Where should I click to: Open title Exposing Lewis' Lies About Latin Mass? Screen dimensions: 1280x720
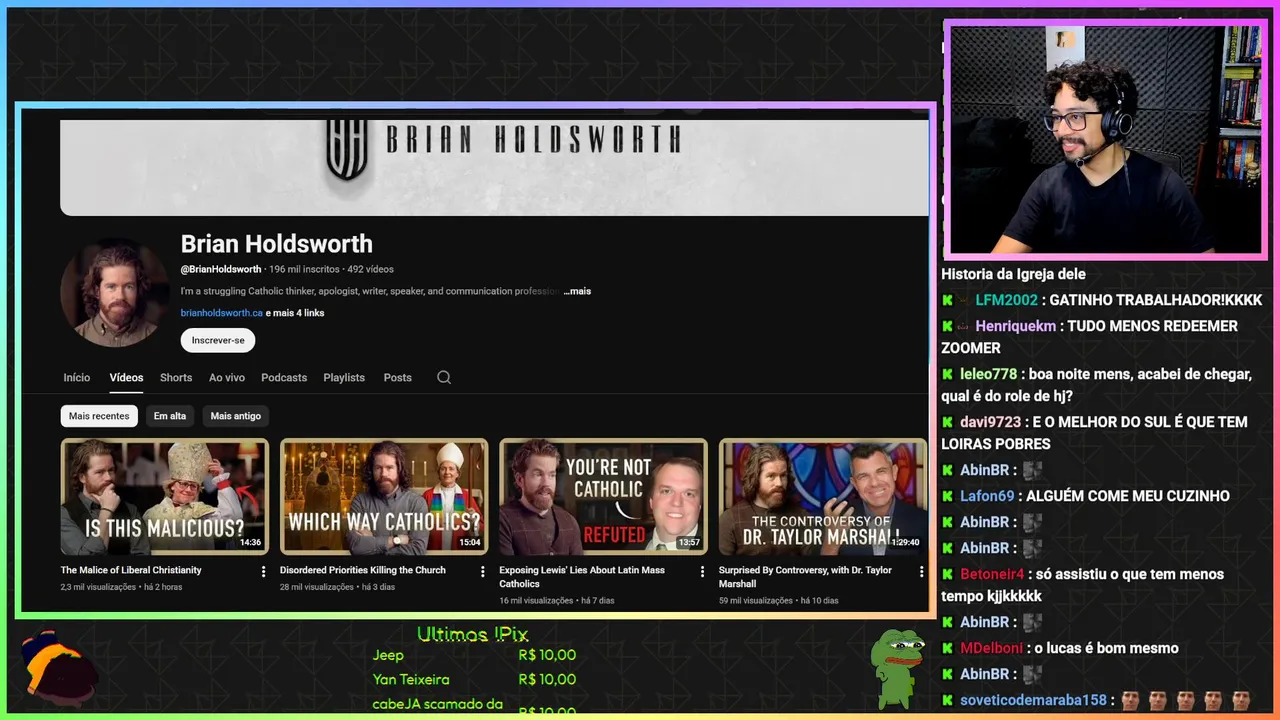coord(582,577)
